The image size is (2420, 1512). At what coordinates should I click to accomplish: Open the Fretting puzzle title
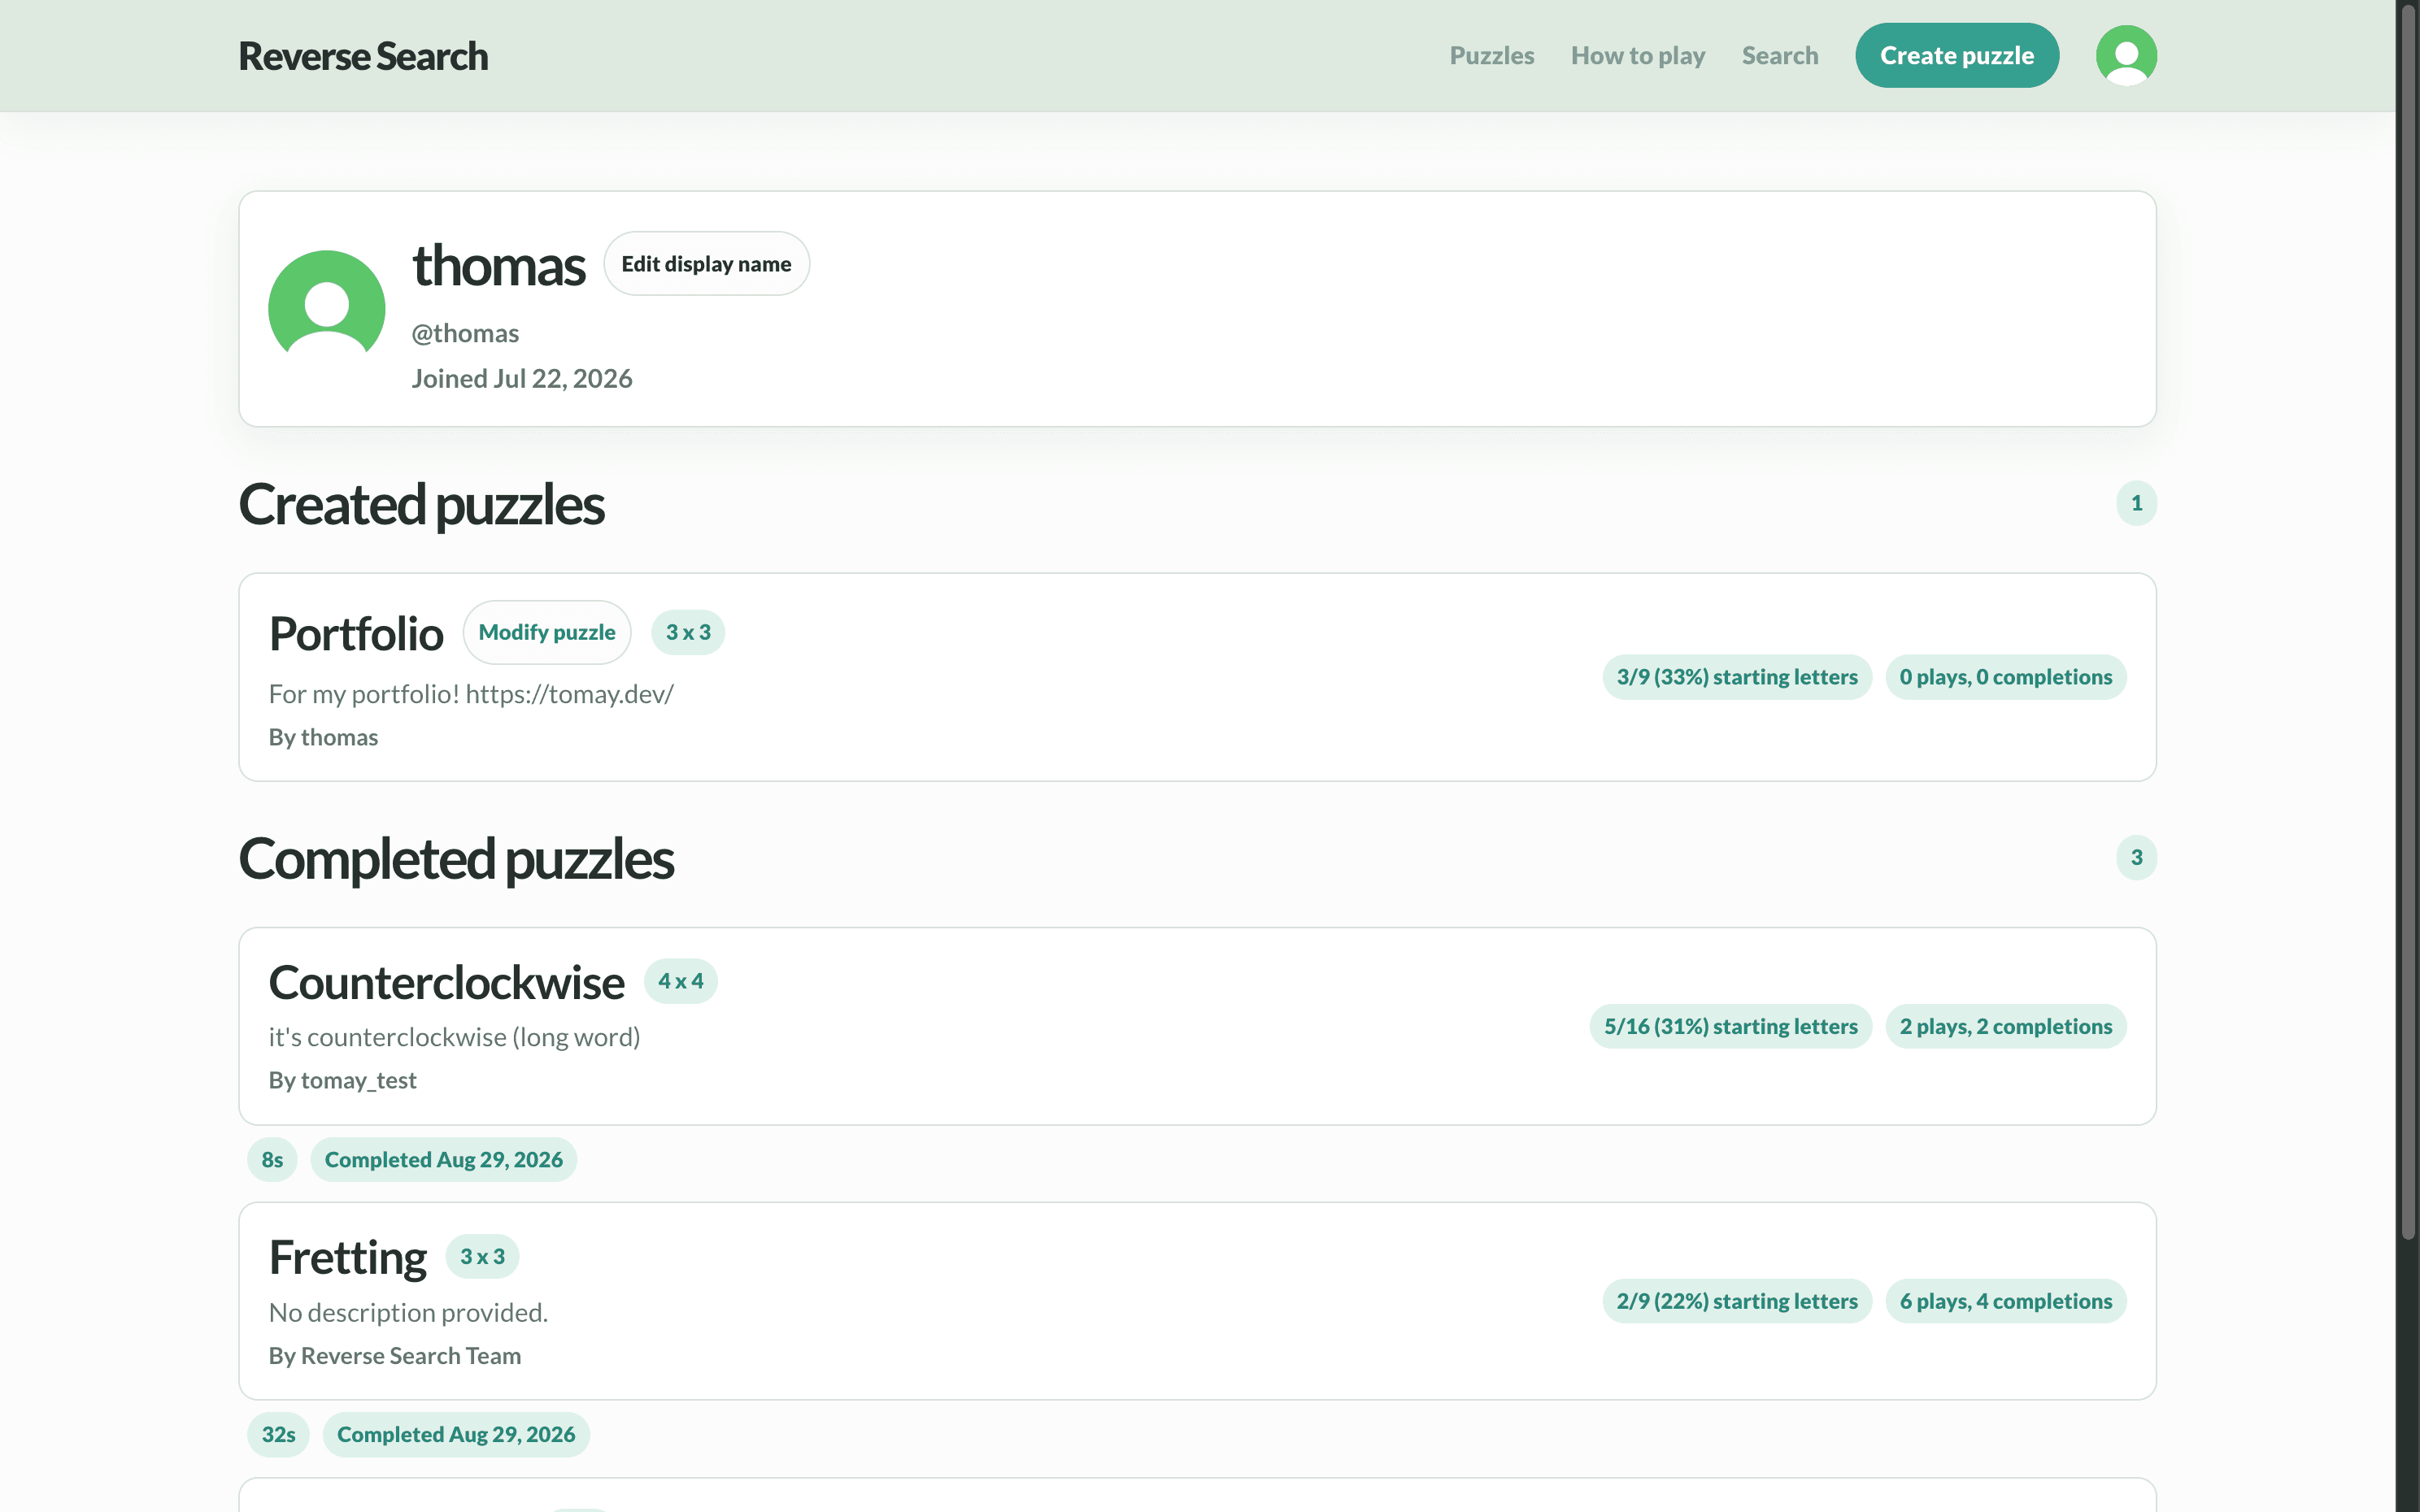tap(347, 1257)
